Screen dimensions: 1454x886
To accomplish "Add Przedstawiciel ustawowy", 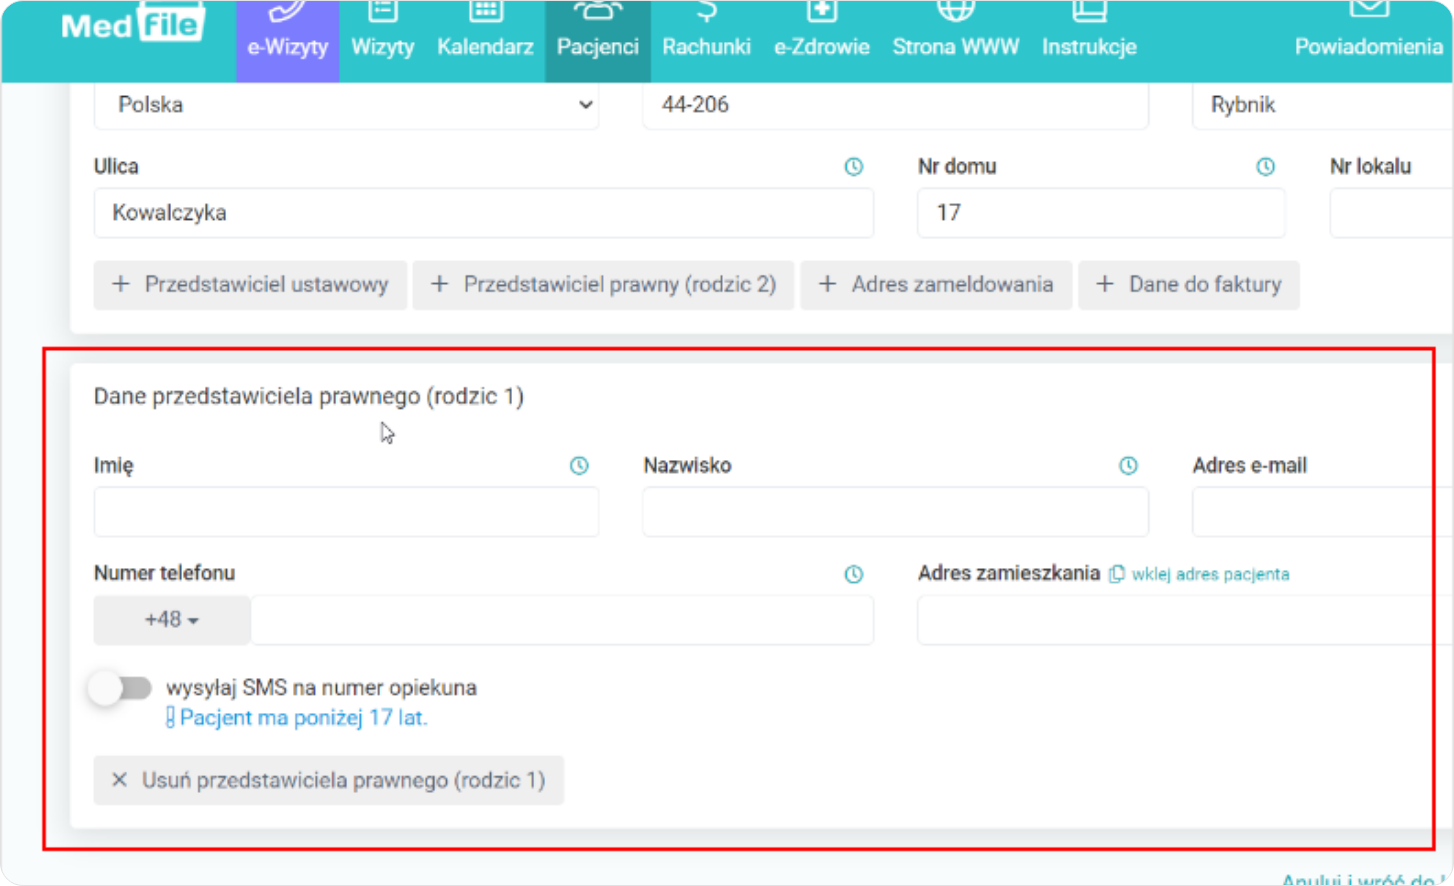I will (x=250, y=285).
